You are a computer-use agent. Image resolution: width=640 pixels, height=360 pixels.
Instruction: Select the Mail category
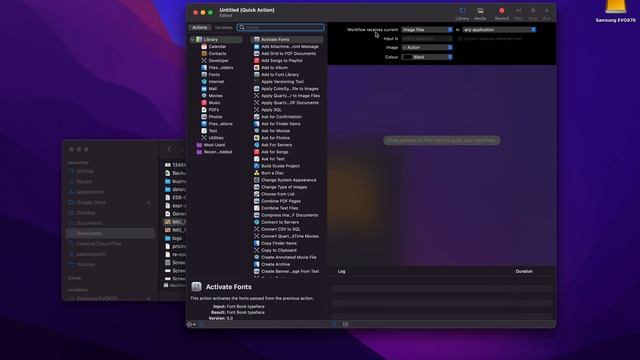(209, 89)
